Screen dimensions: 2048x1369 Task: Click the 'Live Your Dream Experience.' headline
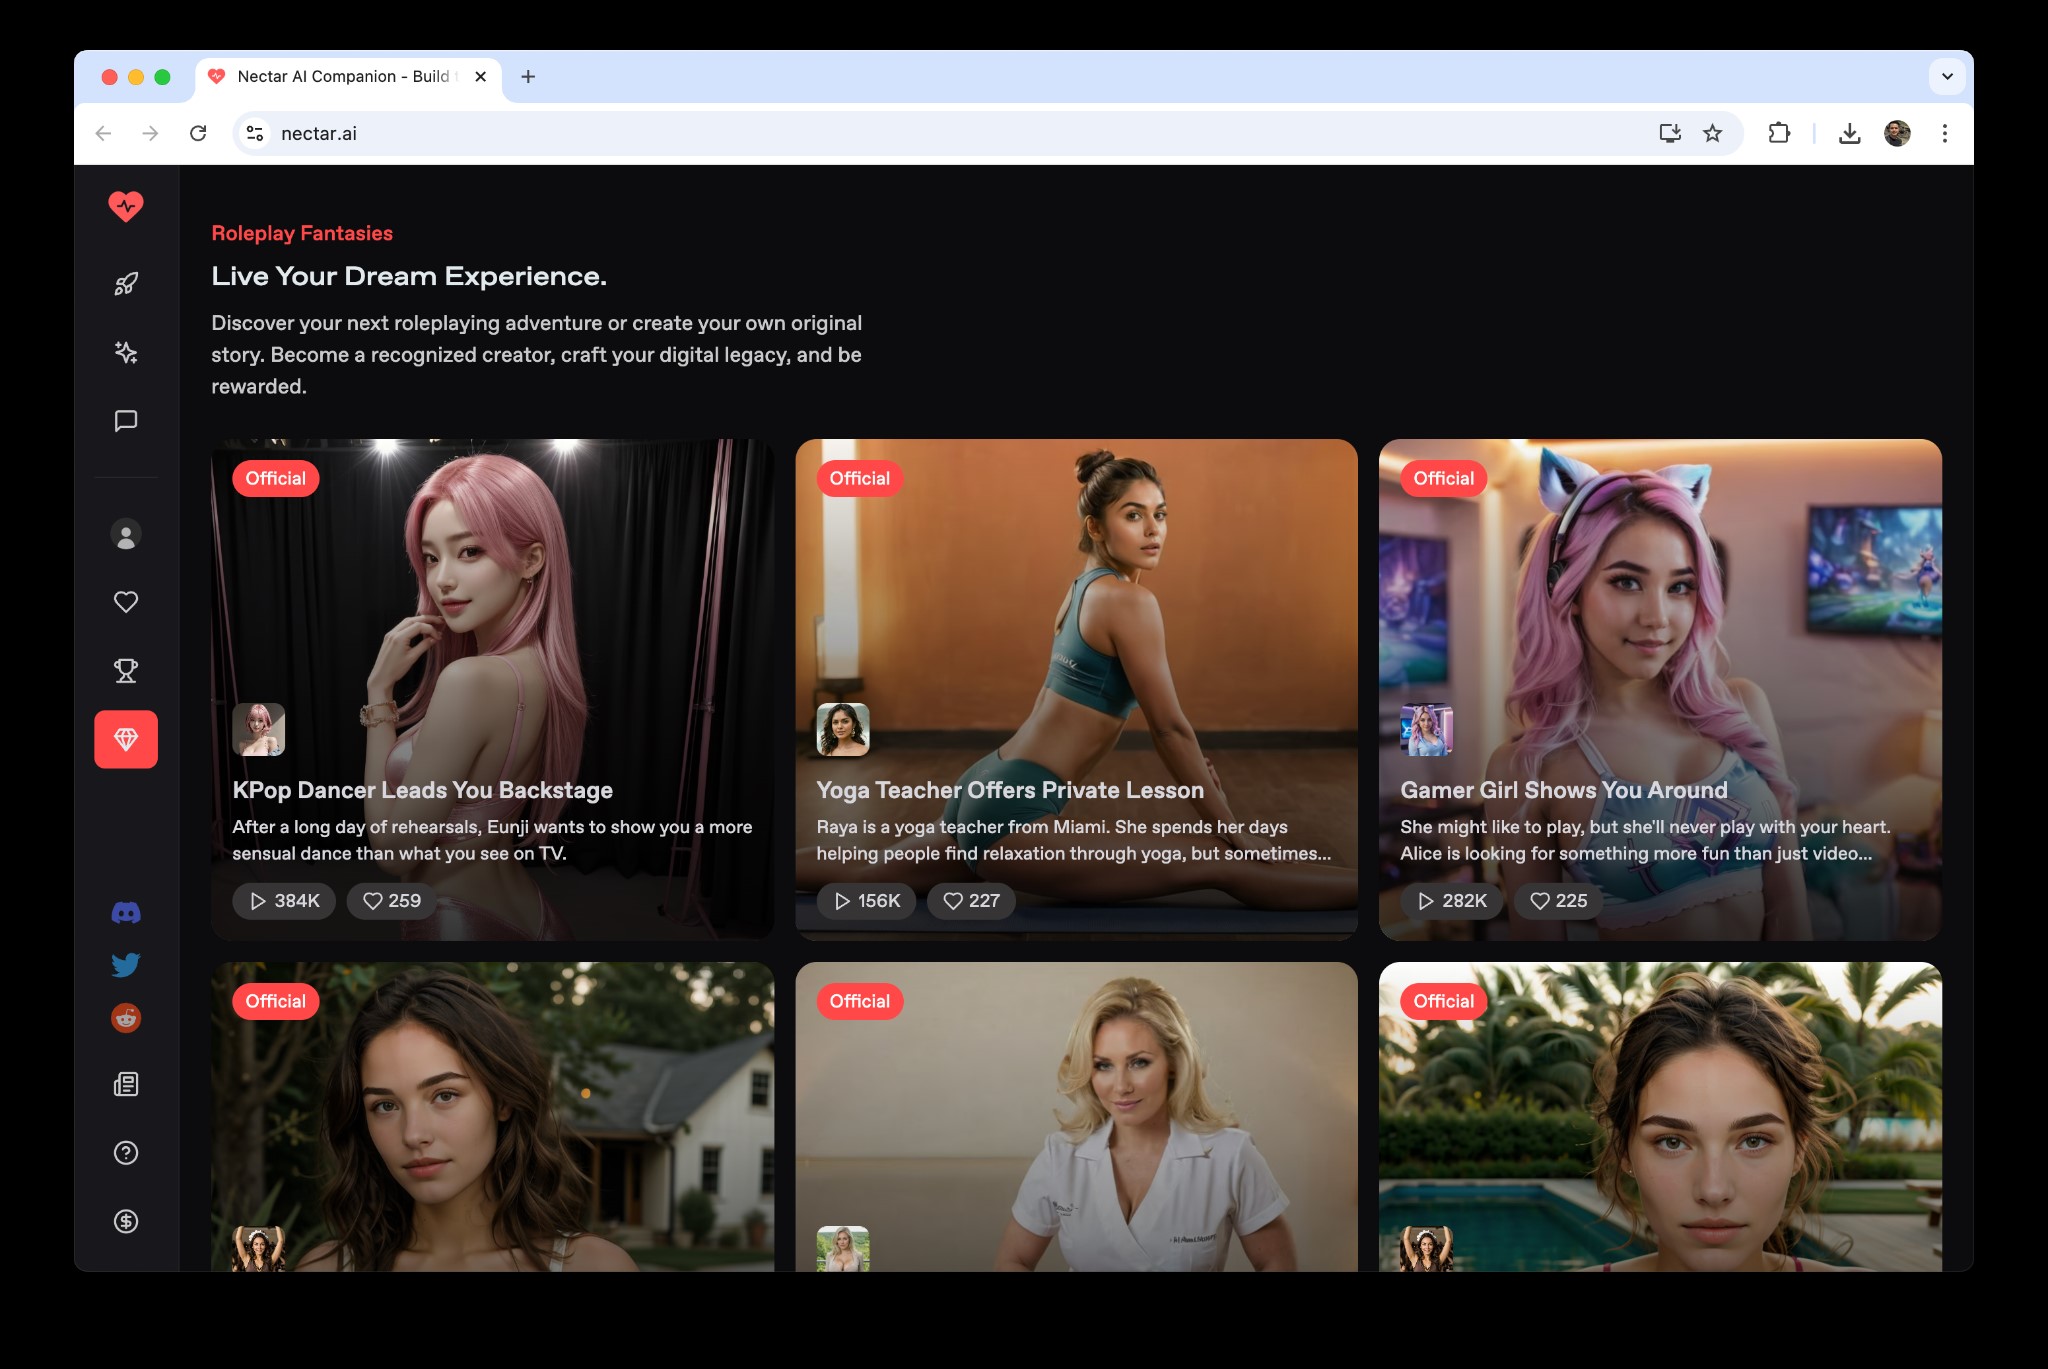[x=409, y=276]
